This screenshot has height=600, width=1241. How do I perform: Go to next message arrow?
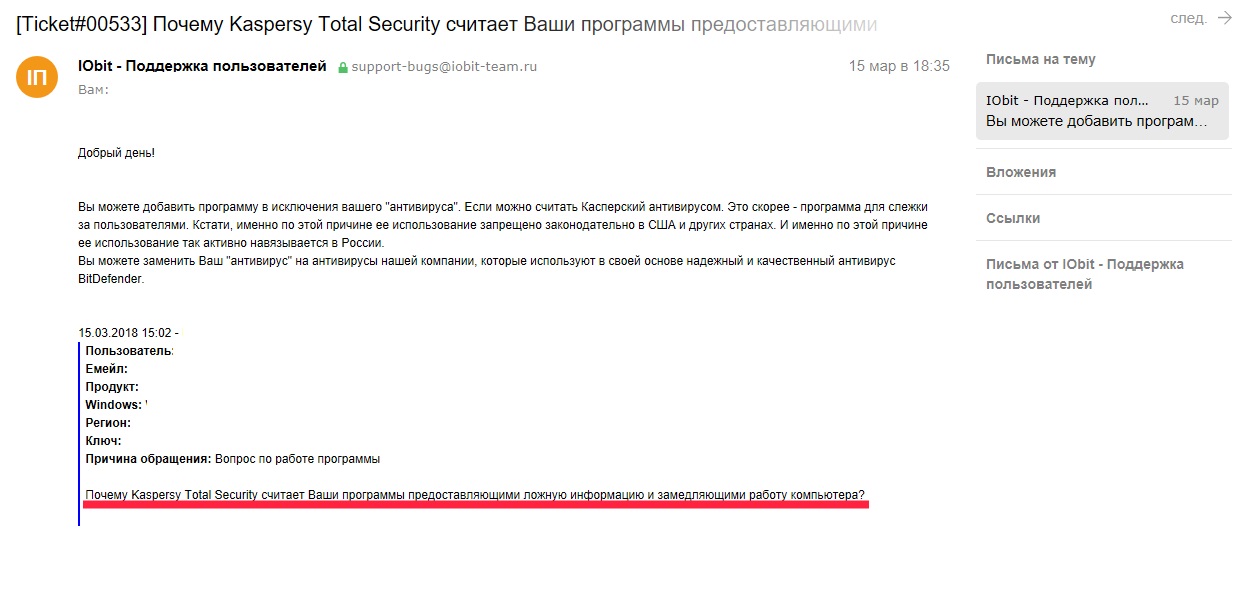1225,18
